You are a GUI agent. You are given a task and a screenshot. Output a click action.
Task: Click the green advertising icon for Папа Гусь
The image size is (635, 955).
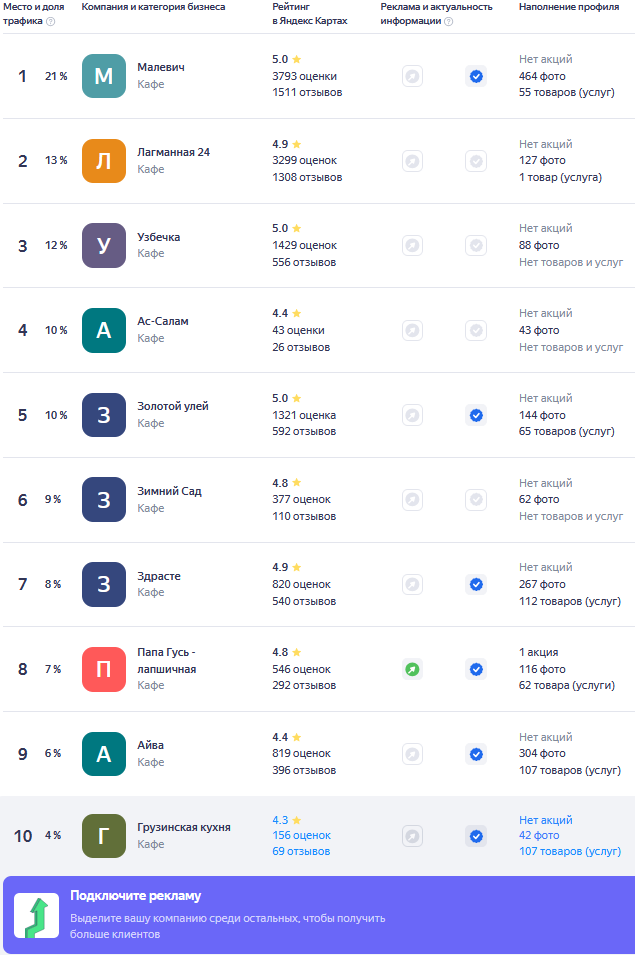[412, 669]
